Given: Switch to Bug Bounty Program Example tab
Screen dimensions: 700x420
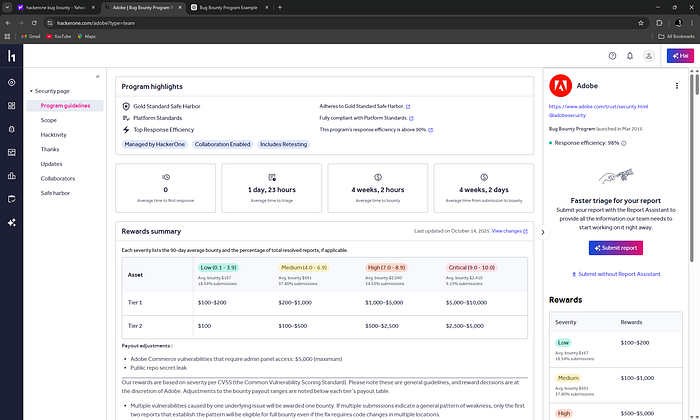Looking at the screenshot, I should [228, 8].
